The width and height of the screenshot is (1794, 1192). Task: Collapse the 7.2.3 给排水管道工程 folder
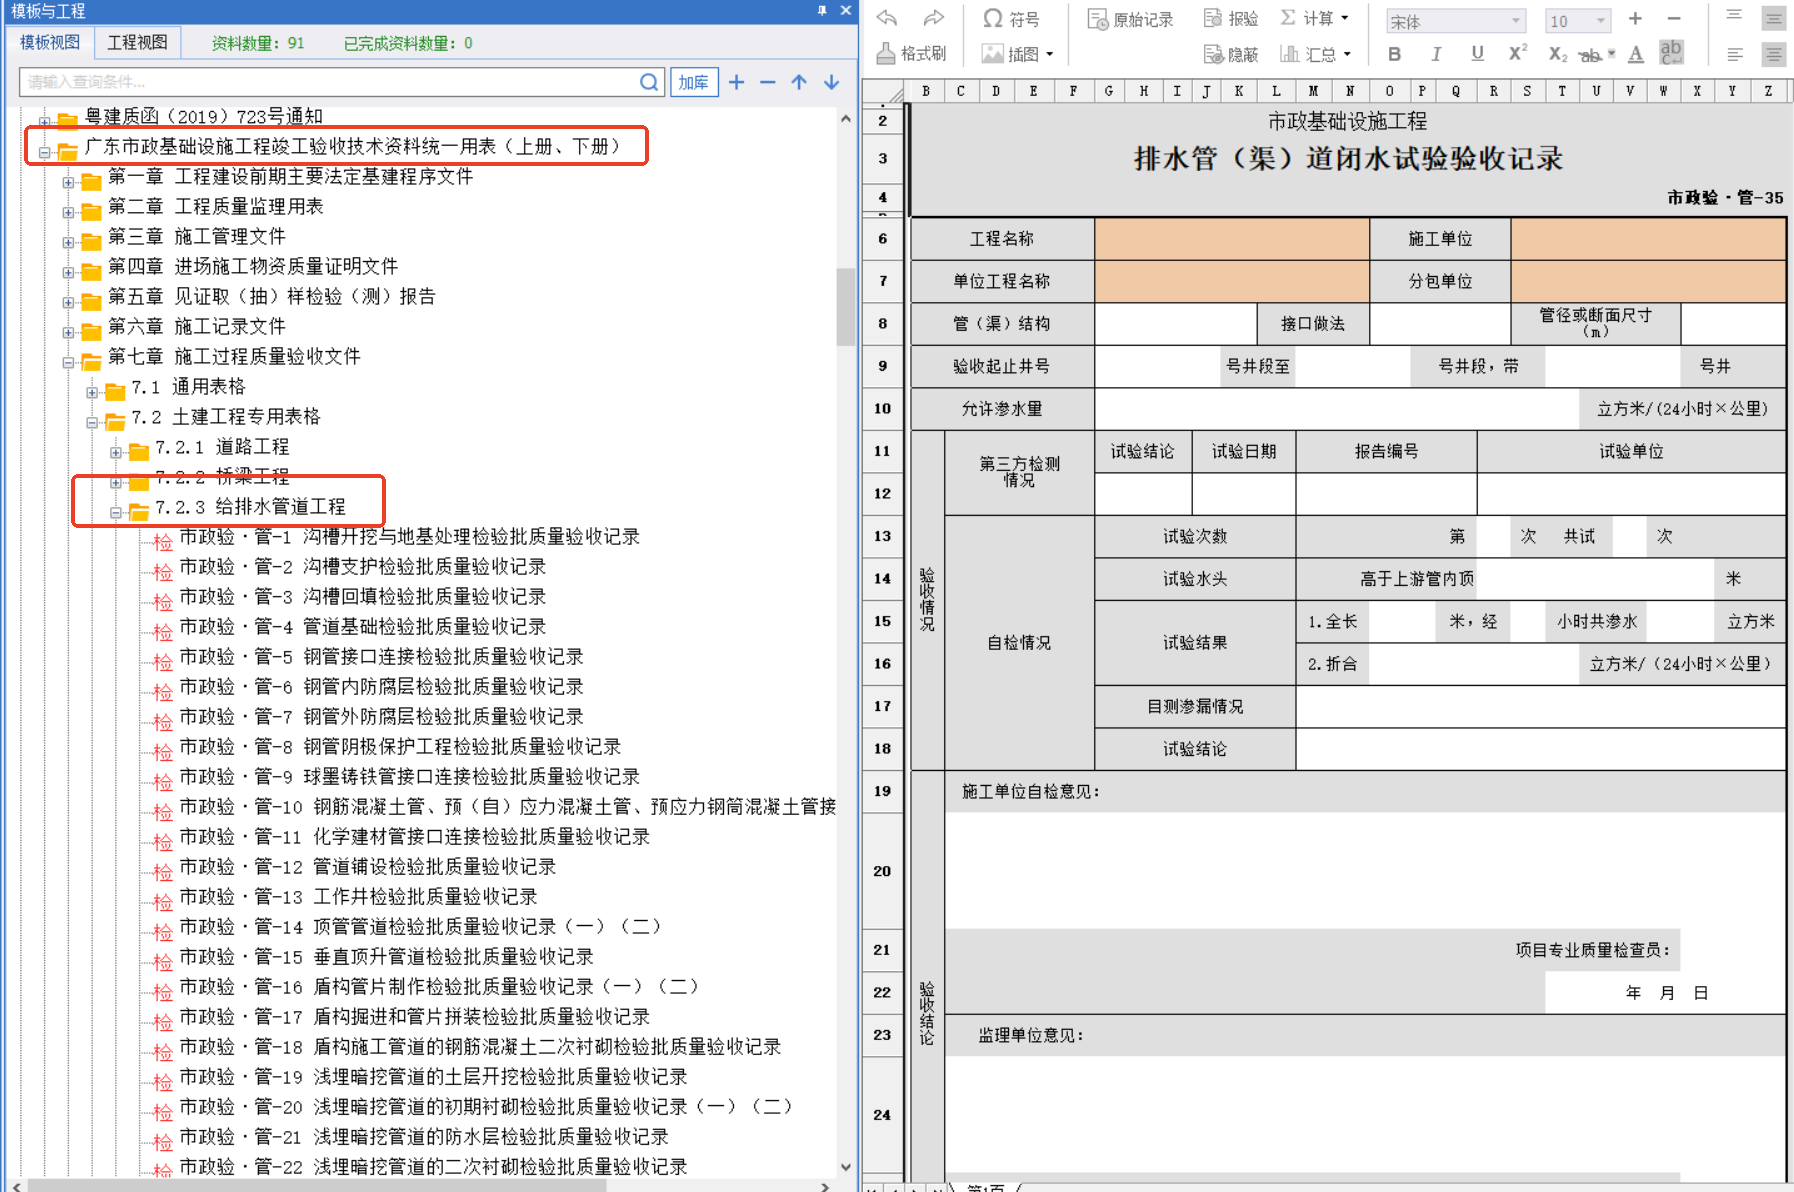click(x=116, y=513)
